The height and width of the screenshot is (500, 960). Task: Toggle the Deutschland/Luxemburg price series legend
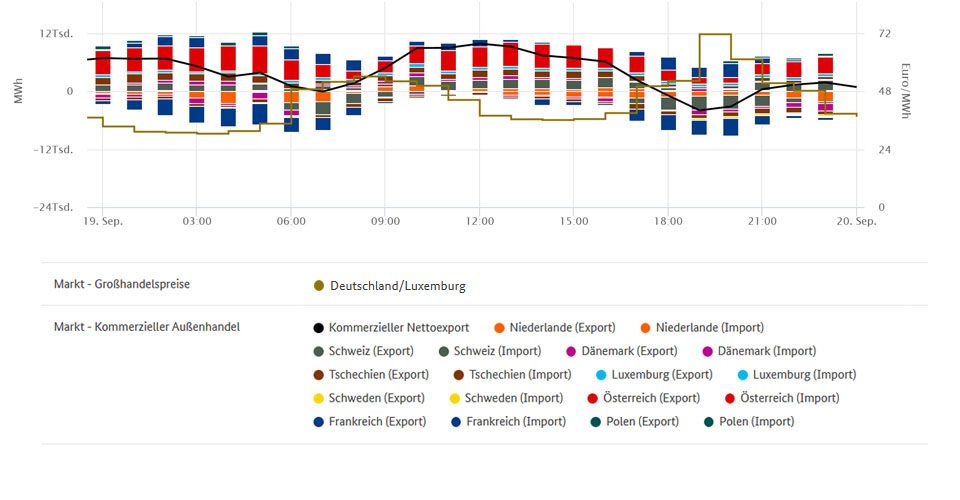click(389, 286)
